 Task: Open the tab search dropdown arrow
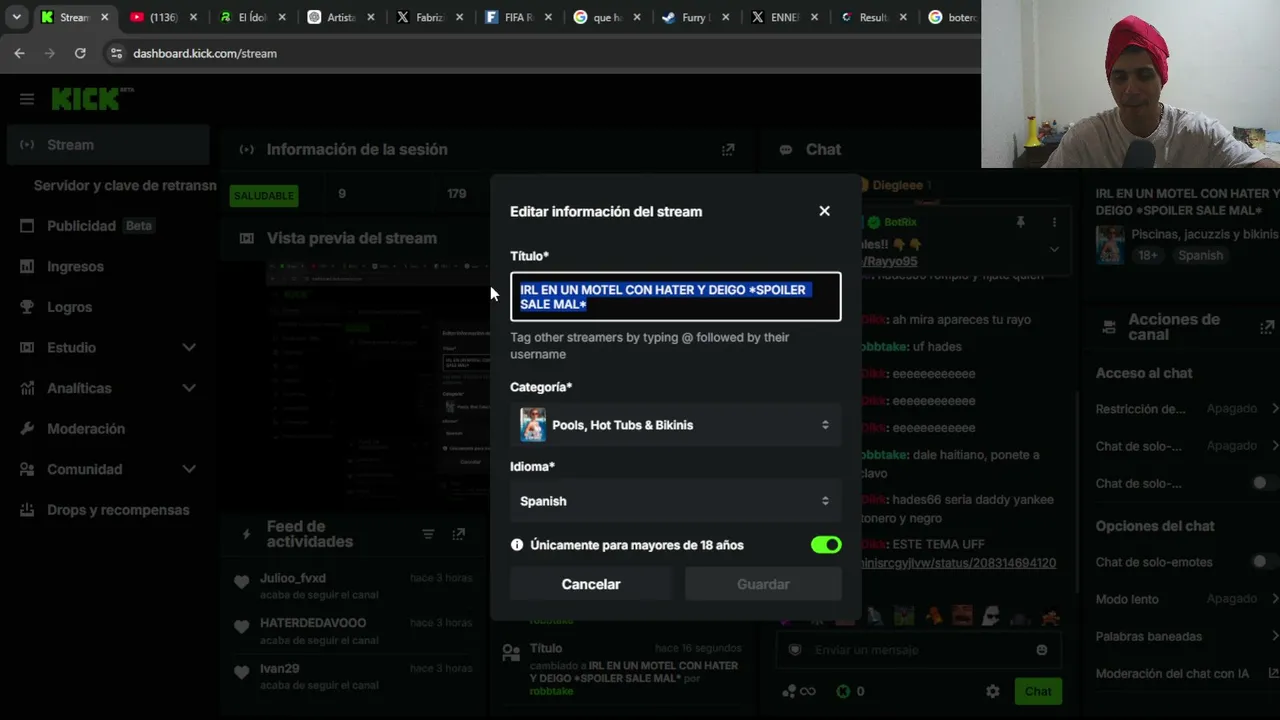(16, 17)
